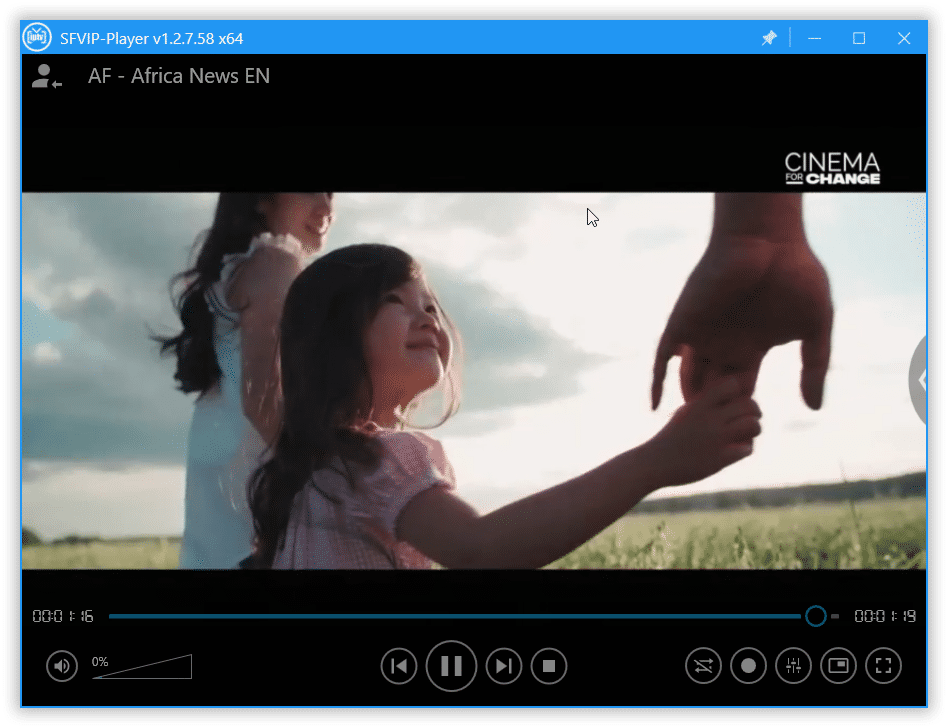Switch to picture-in-picture mini mode
The image size is (948, 728).
(838, 666)
